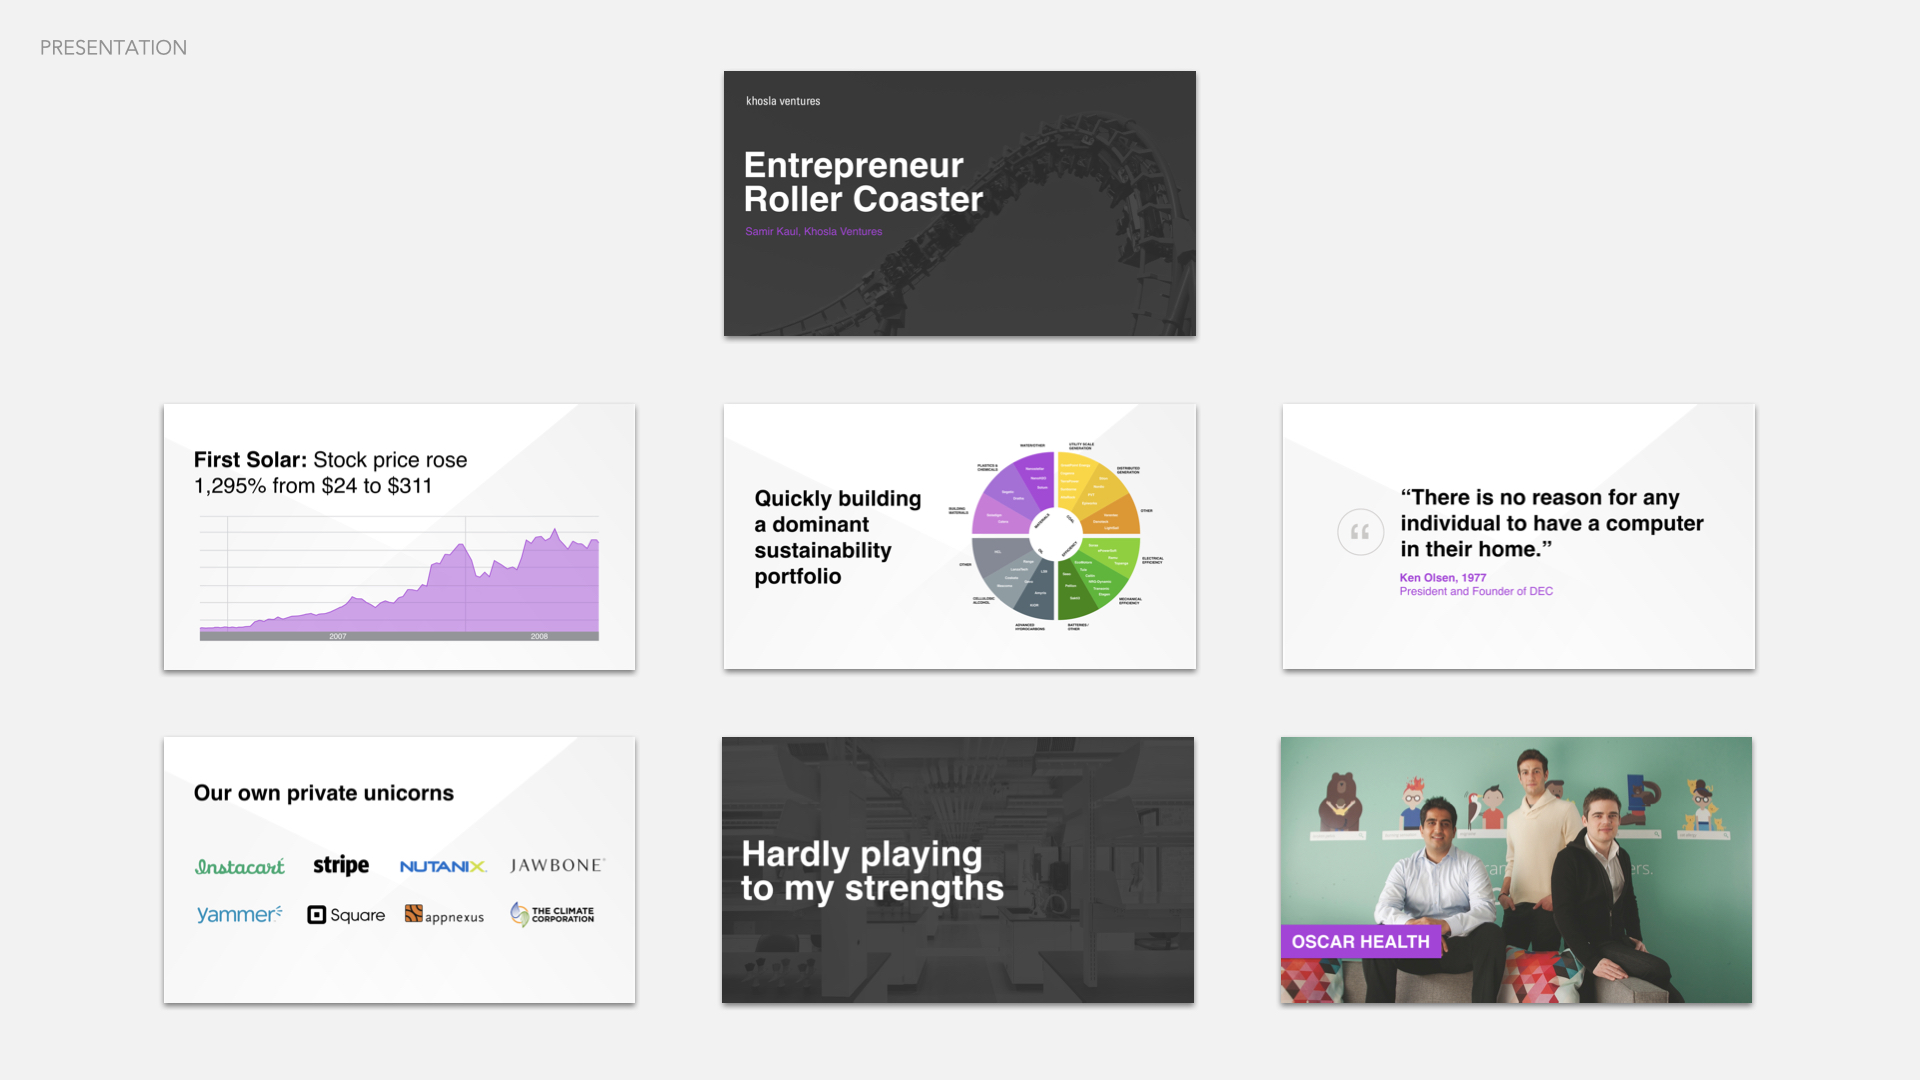
Task: Open the Hardly playing to my strengths slide
Action: pos(958,870)
